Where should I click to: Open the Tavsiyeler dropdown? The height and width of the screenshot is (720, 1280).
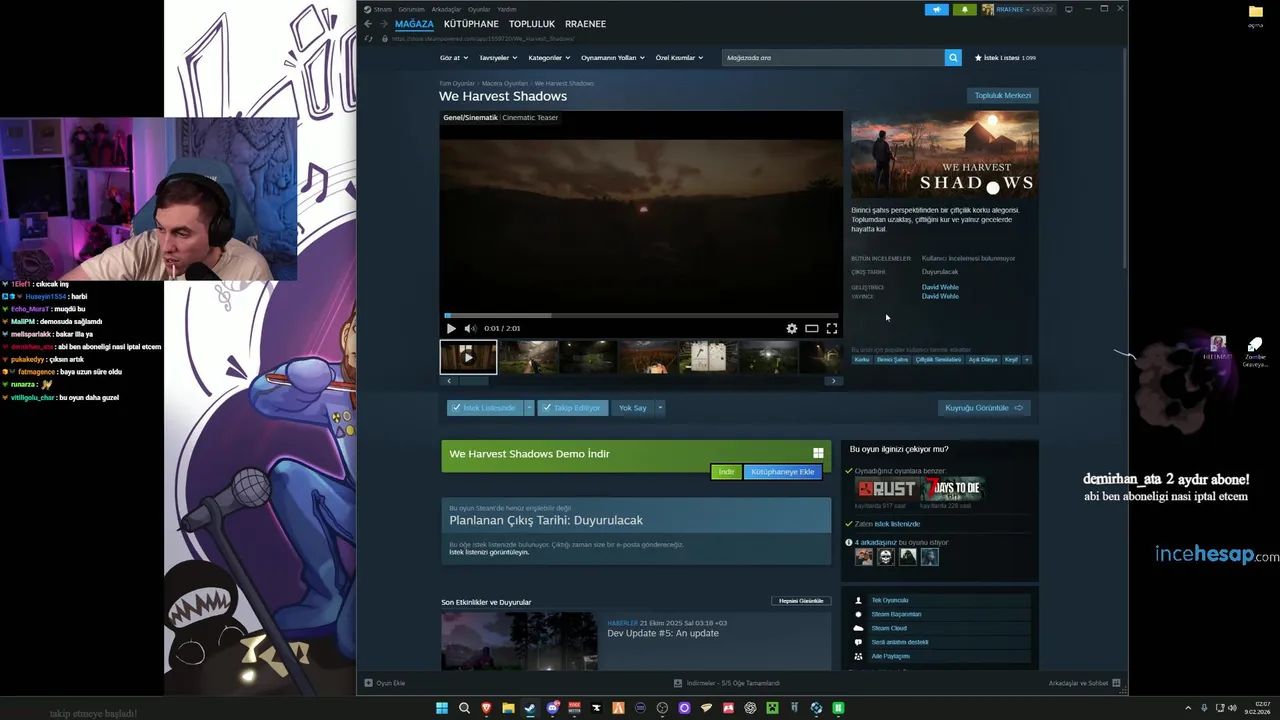499,58
